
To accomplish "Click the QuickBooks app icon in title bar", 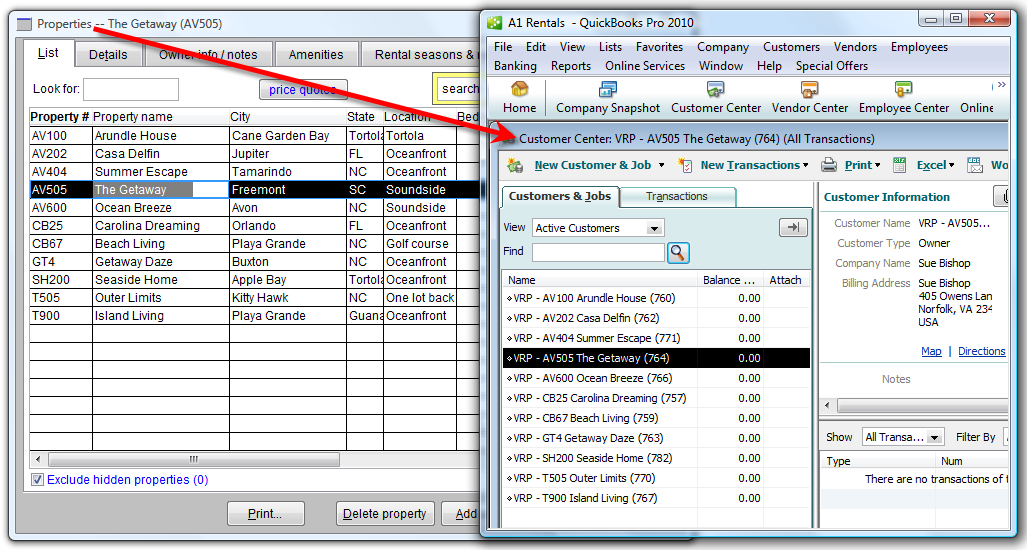I will (495, 23).
